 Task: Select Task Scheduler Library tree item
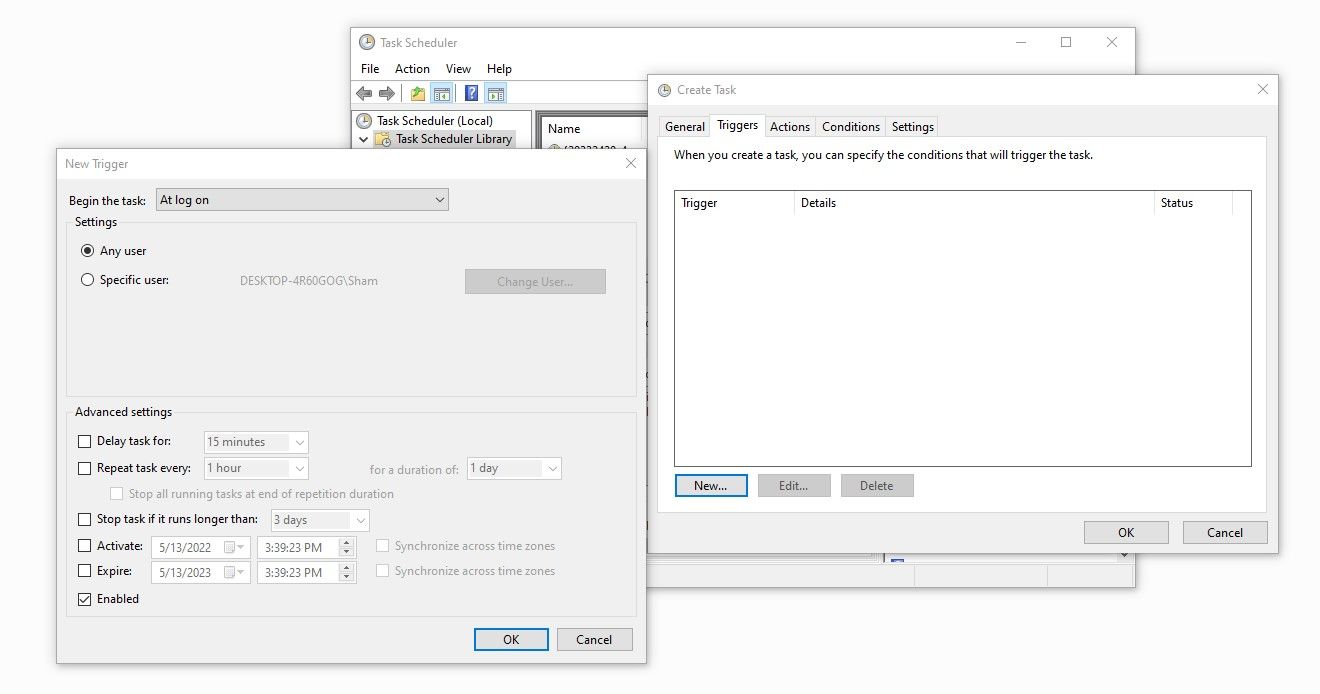point(454,139)
